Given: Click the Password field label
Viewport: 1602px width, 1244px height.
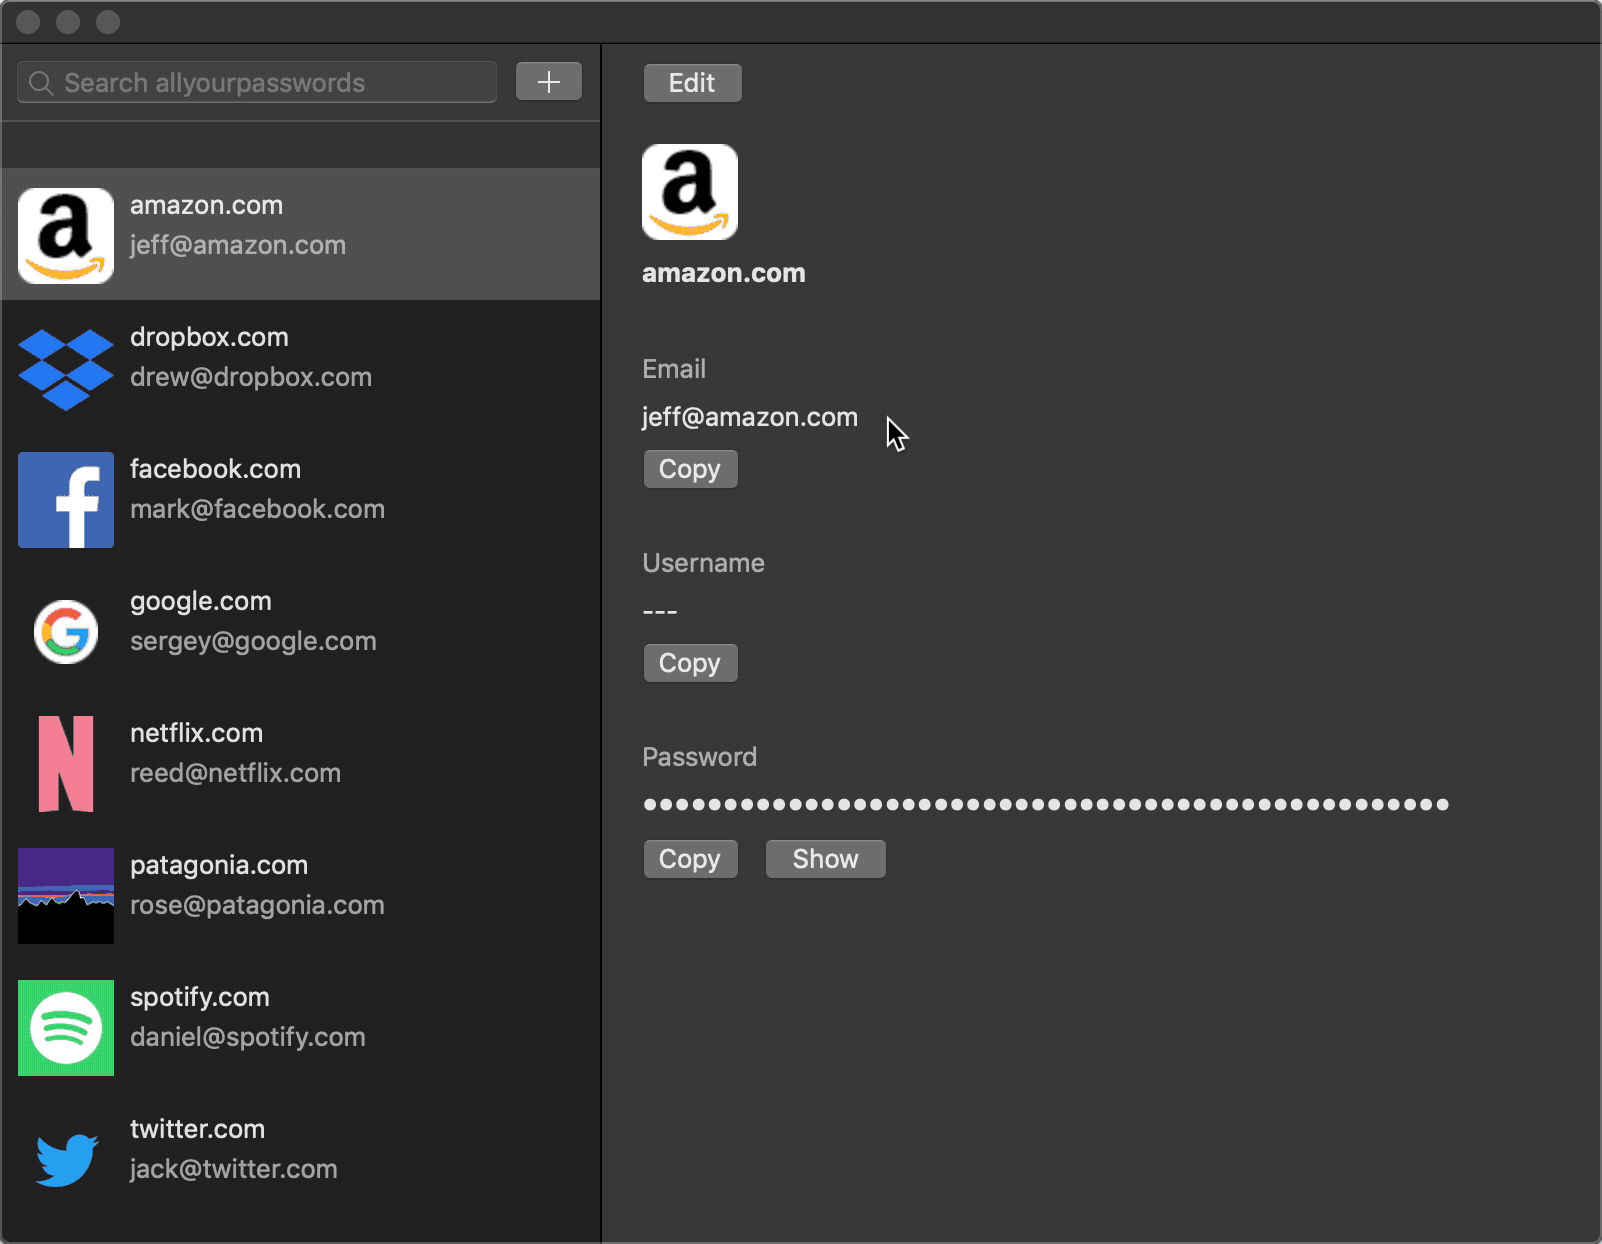Looking at the screenshot, I should pyautogui.click(x=699, y=757).
